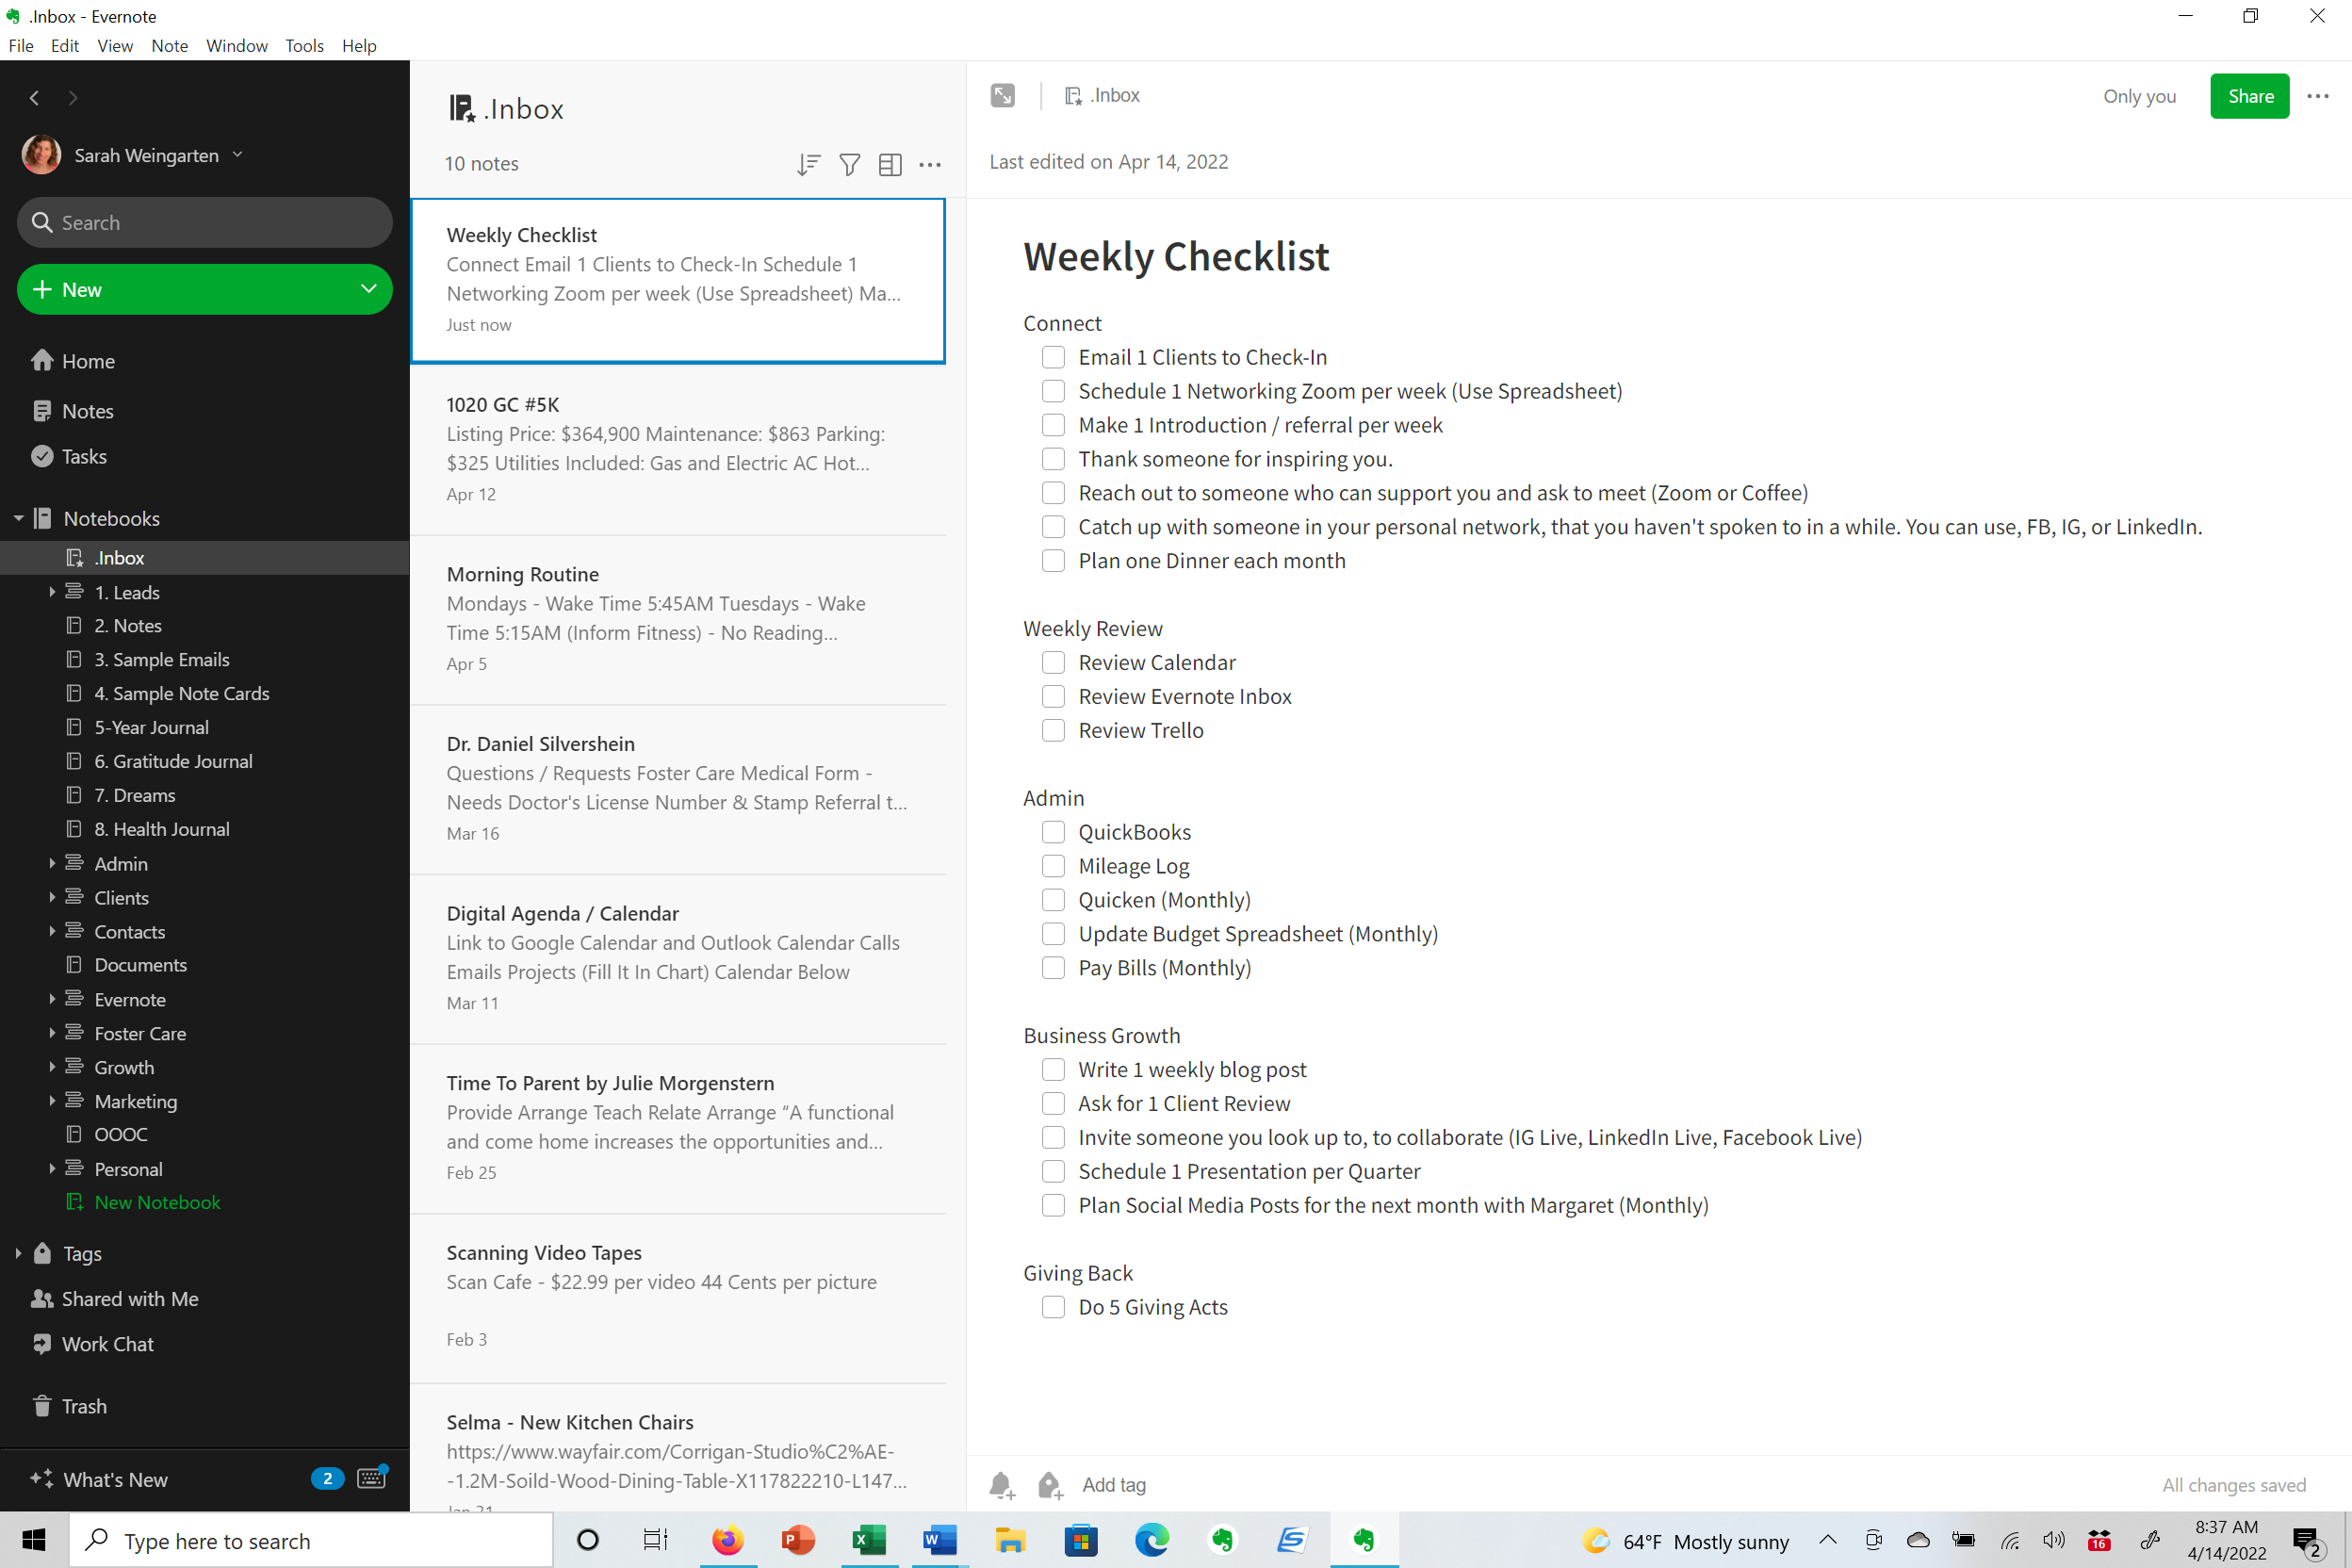Click the alarm/reminder bell icon on note

click(x=1003, y=1484)
